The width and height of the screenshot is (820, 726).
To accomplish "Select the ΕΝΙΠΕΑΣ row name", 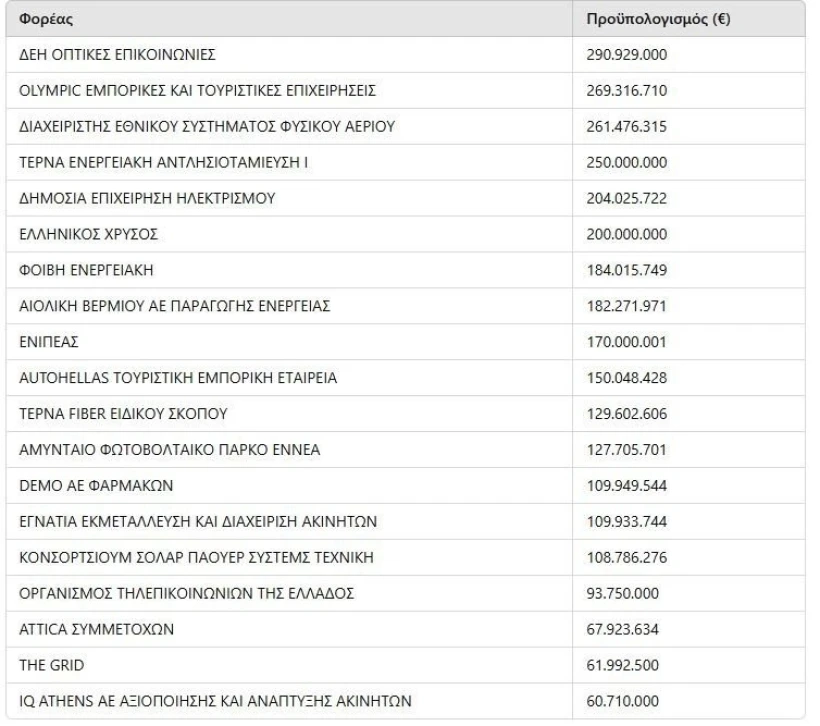I will tap(49, 341).
